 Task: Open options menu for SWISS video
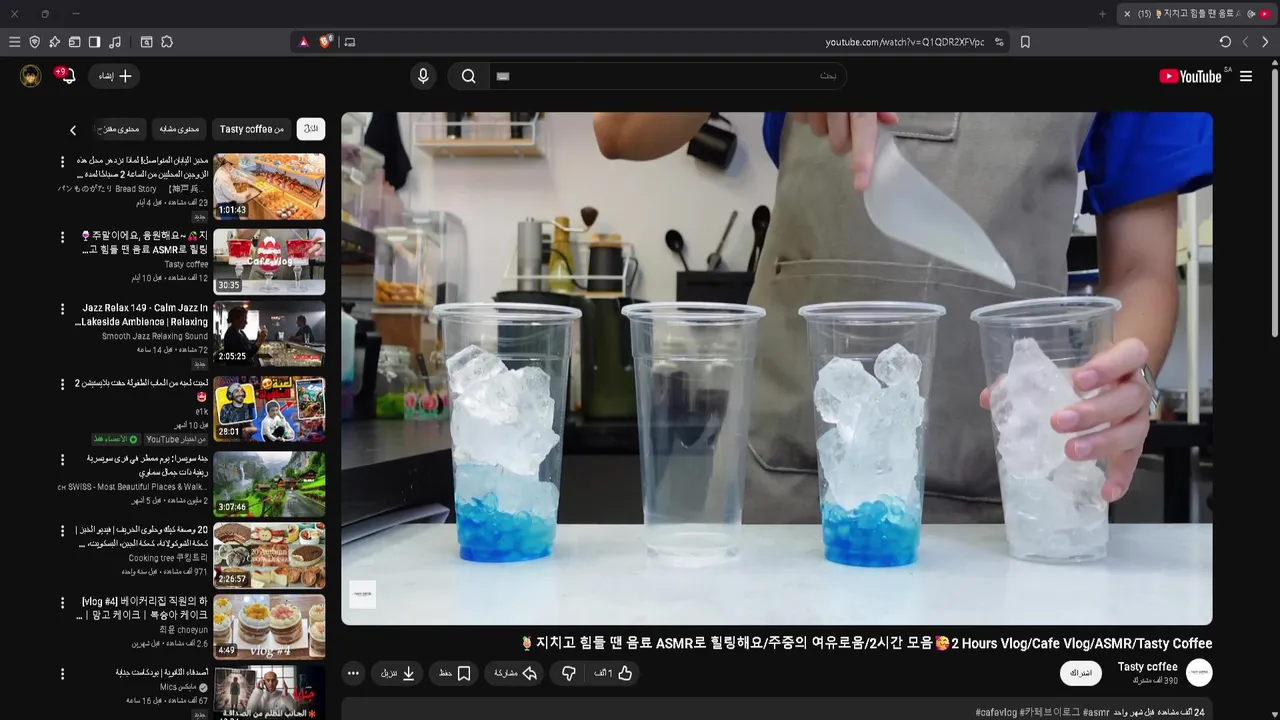coord(62,459)
